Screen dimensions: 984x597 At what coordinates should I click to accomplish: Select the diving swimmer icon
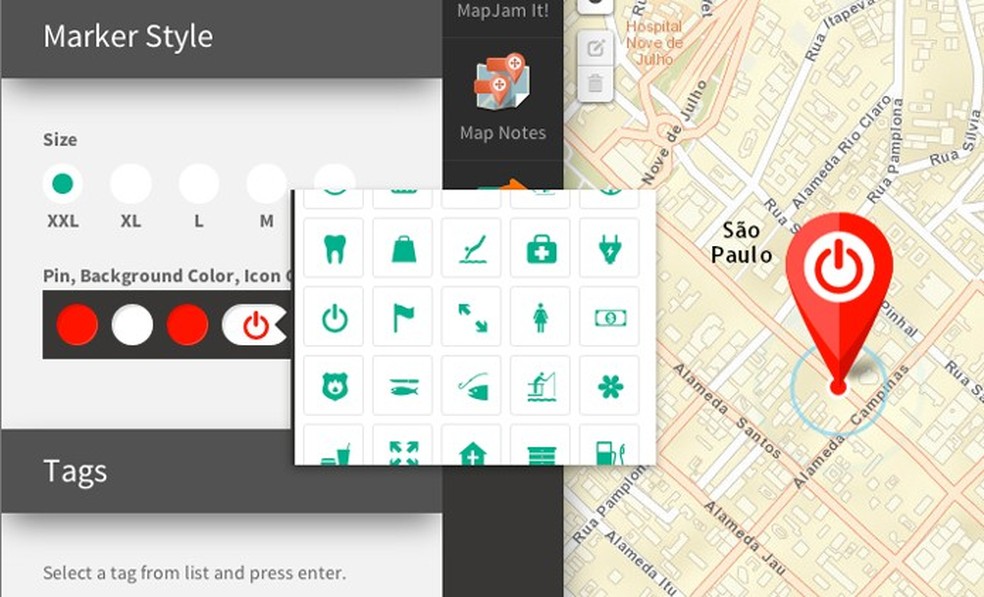pyautogui.click(x=472, y=249)
